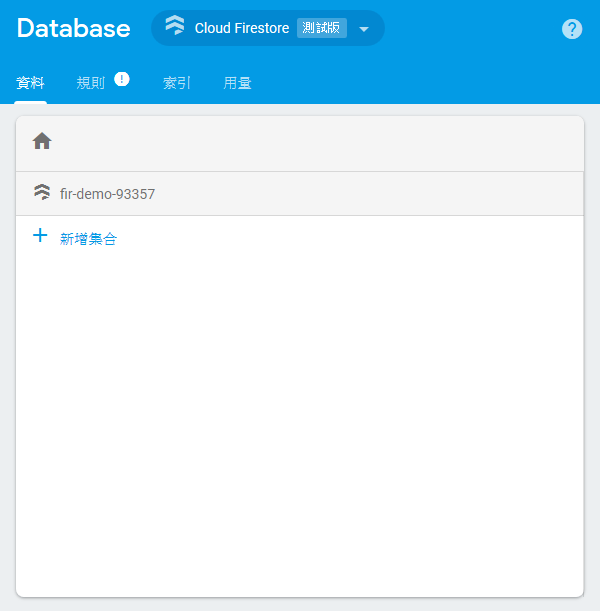Click the warning badge on 規則 tab
This screenshot has width=600, height=611.
[122, 79]
